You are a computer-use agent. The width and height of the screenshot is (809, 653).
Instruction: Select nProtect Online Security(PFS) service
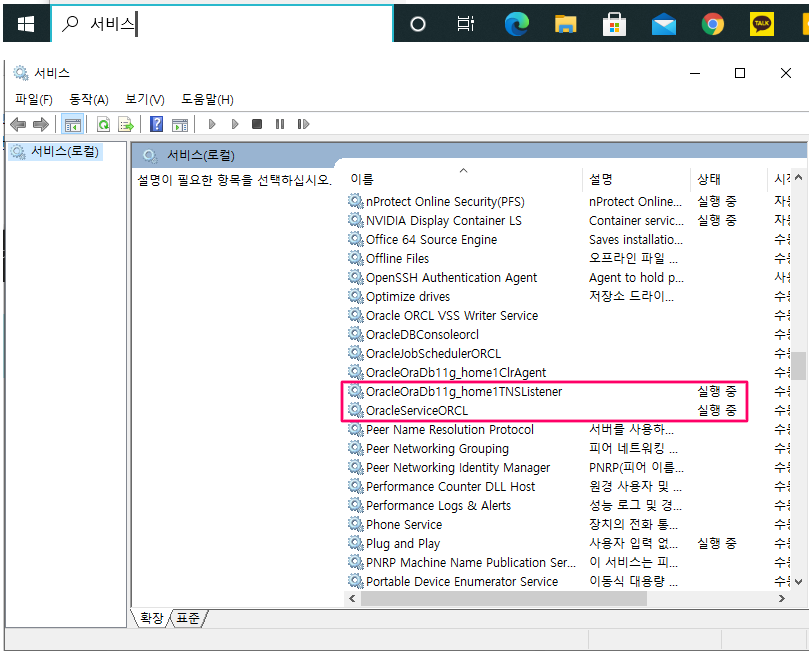tap(445, 202)
